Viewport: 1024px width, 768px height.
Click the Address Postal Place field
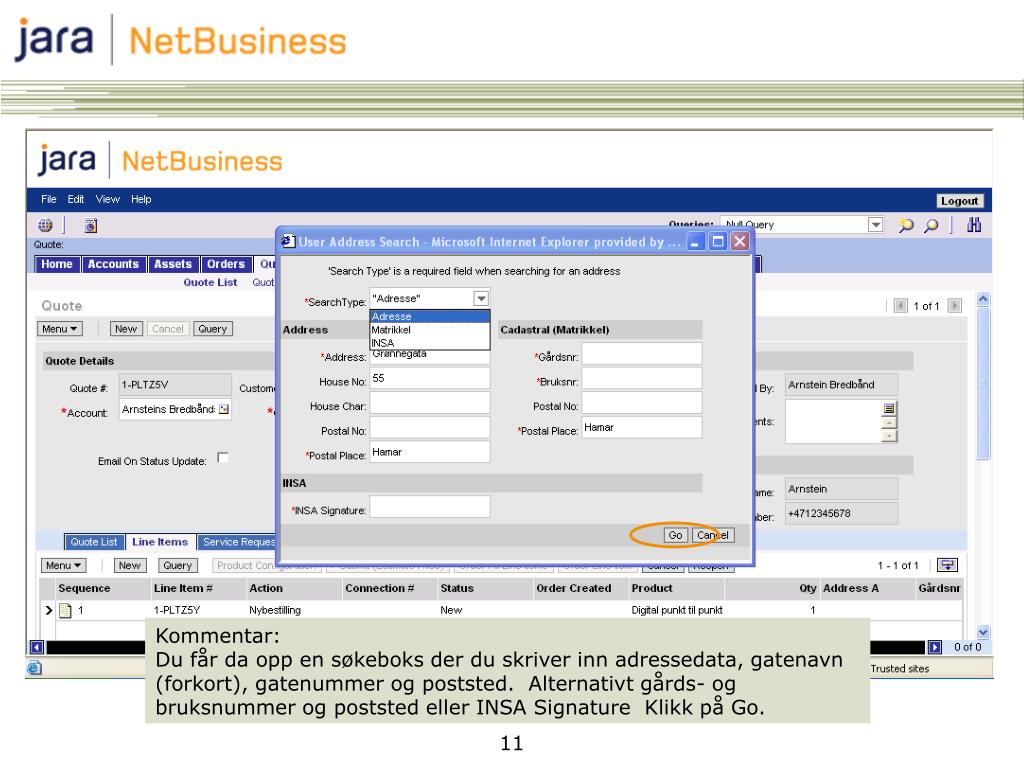(430, 452)
